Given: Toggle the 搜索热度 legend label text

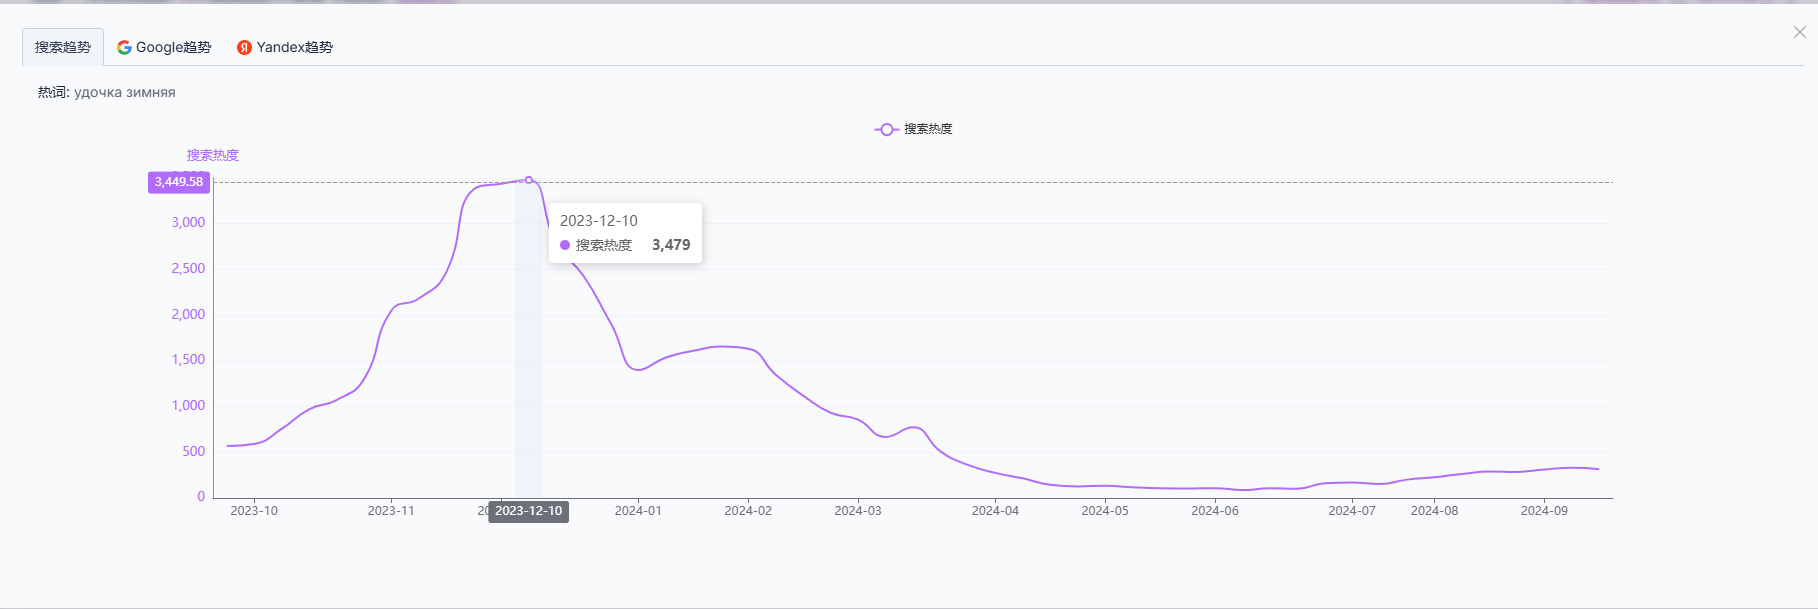Looking at the screenshot, I should pyautogui.click(x=928, y=129).
